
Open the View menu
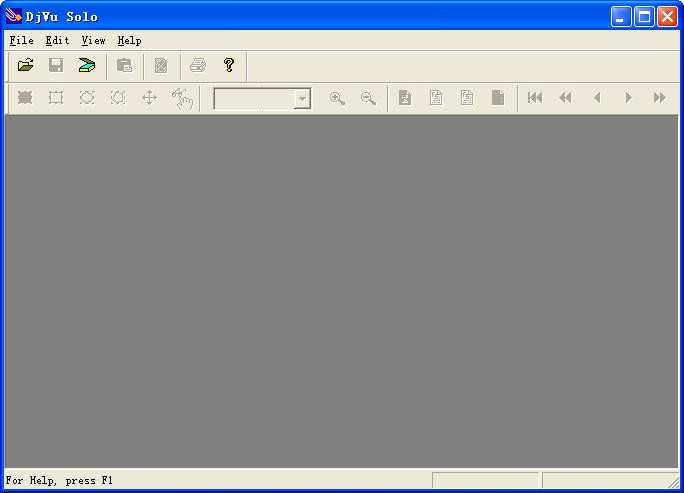point(93,41)
